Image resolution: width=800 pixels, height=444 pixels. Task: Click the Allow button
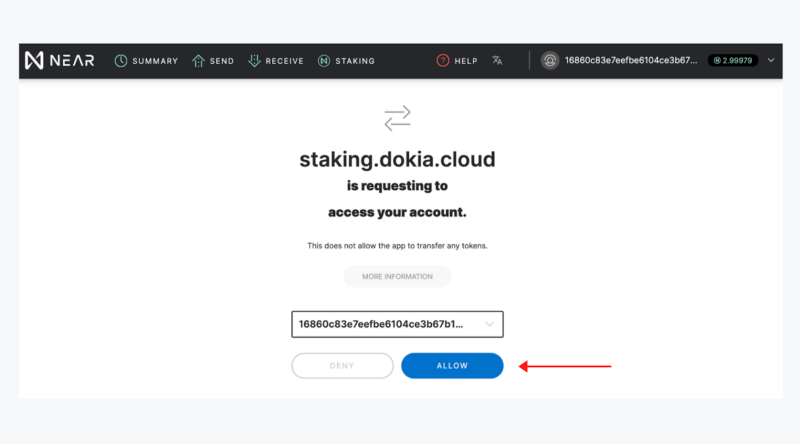pos(452,365)
